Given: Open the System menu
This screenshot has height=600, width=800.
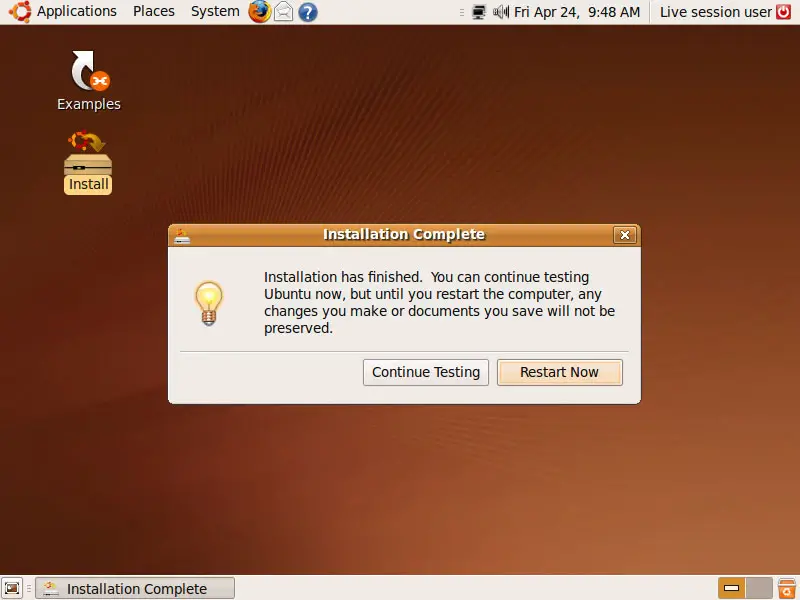Looking at the screenshot, I should [215, 11].
